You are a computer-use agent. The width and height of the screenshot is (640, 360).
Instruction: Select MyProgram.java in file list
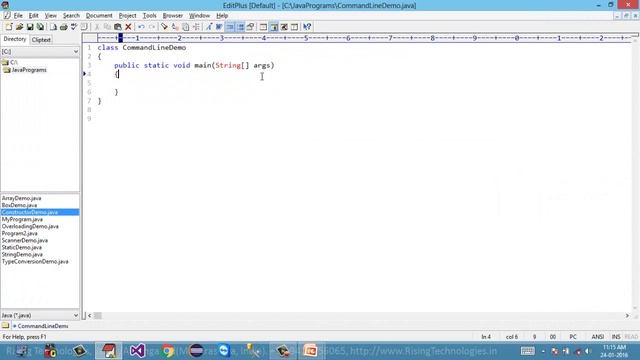coord(22,219)
